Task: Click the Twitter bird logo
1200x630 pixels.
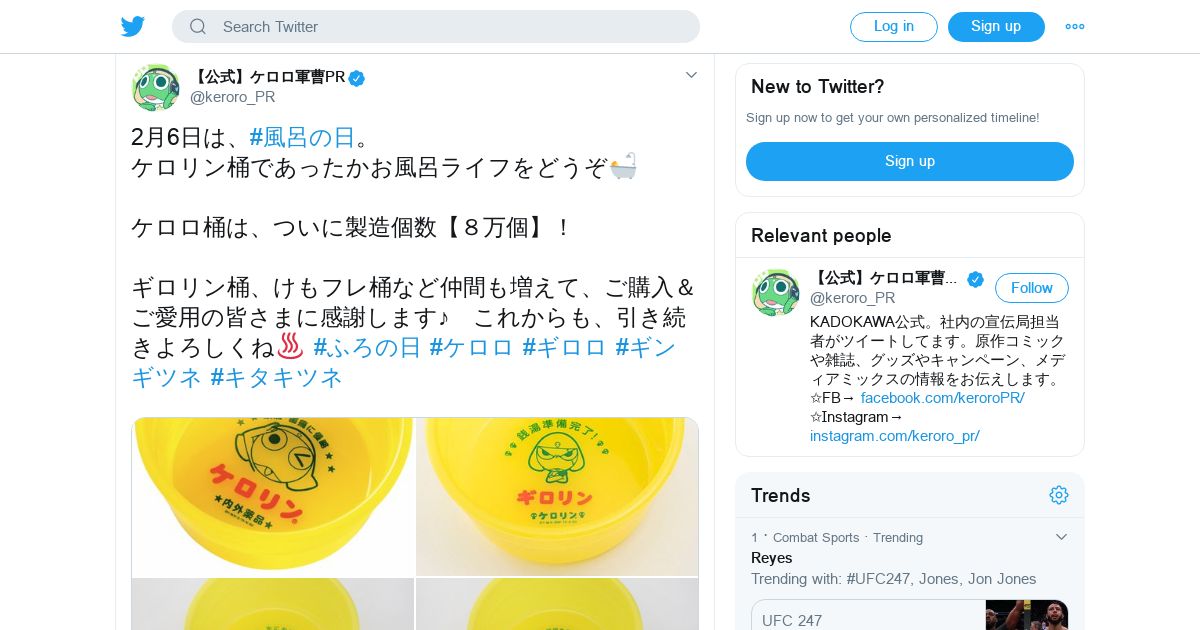Action: point(133,27)
